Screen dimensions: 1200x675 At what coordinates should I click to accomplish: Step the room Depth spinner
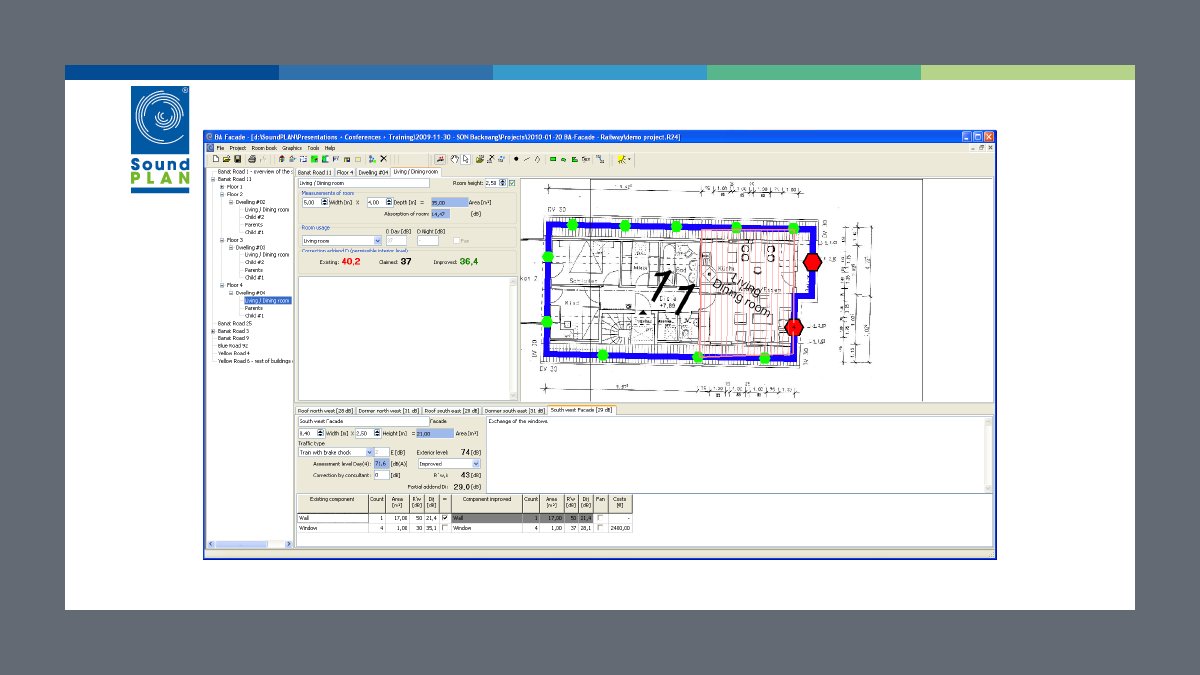(x=388, y=202)
